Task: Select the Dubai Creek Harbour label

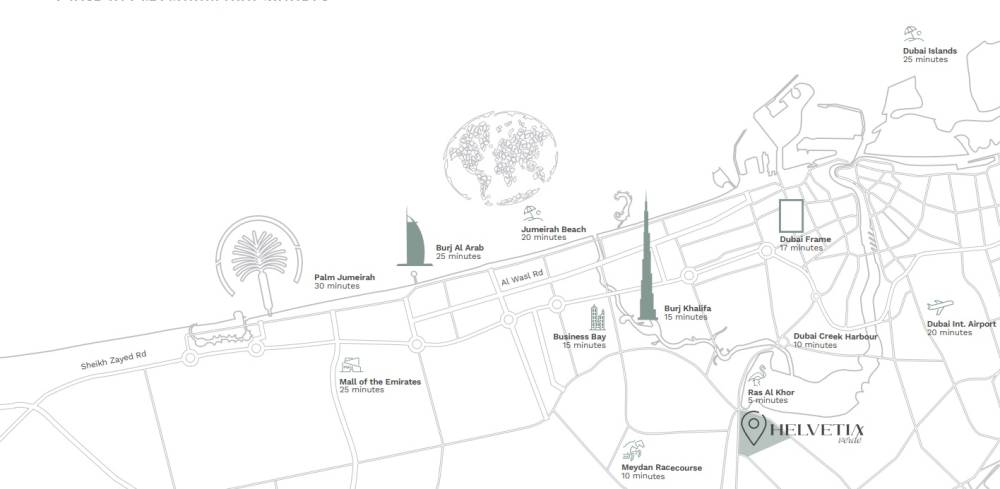Action: 834,336
